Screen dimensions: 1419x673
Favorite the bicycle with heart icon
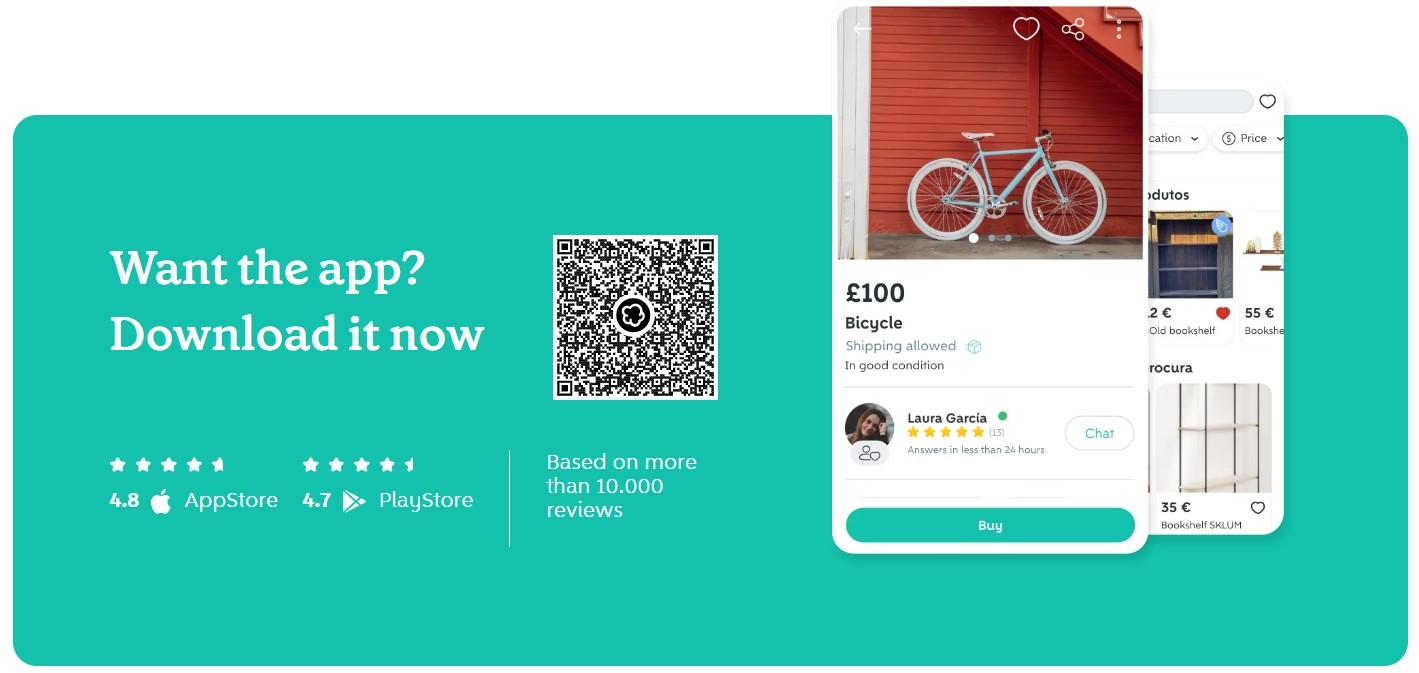pos(1026,29)
